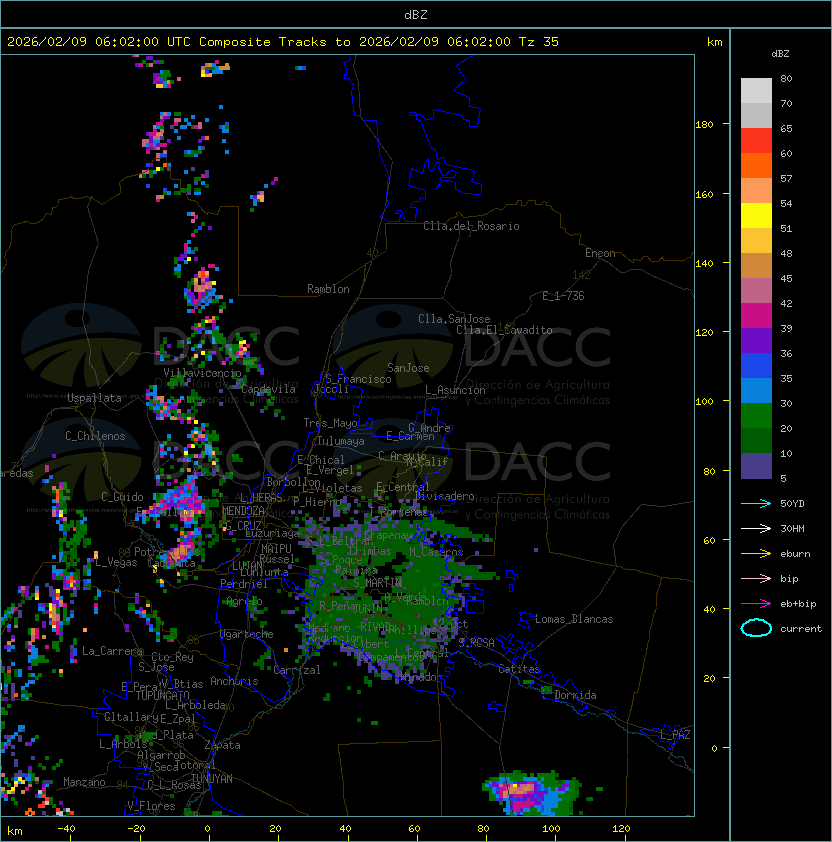The height and width of the screenshot is (842, 832).
Task: Select the magenta 42 dBZ legend swatch
Action: point(756,315)
